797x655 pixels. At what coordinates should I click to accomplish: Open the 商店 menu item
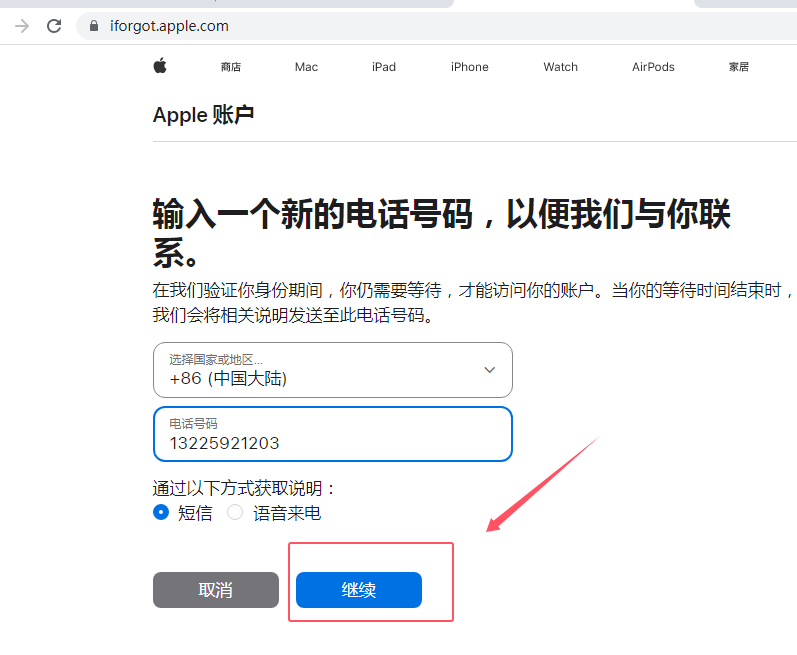(231, 67)
